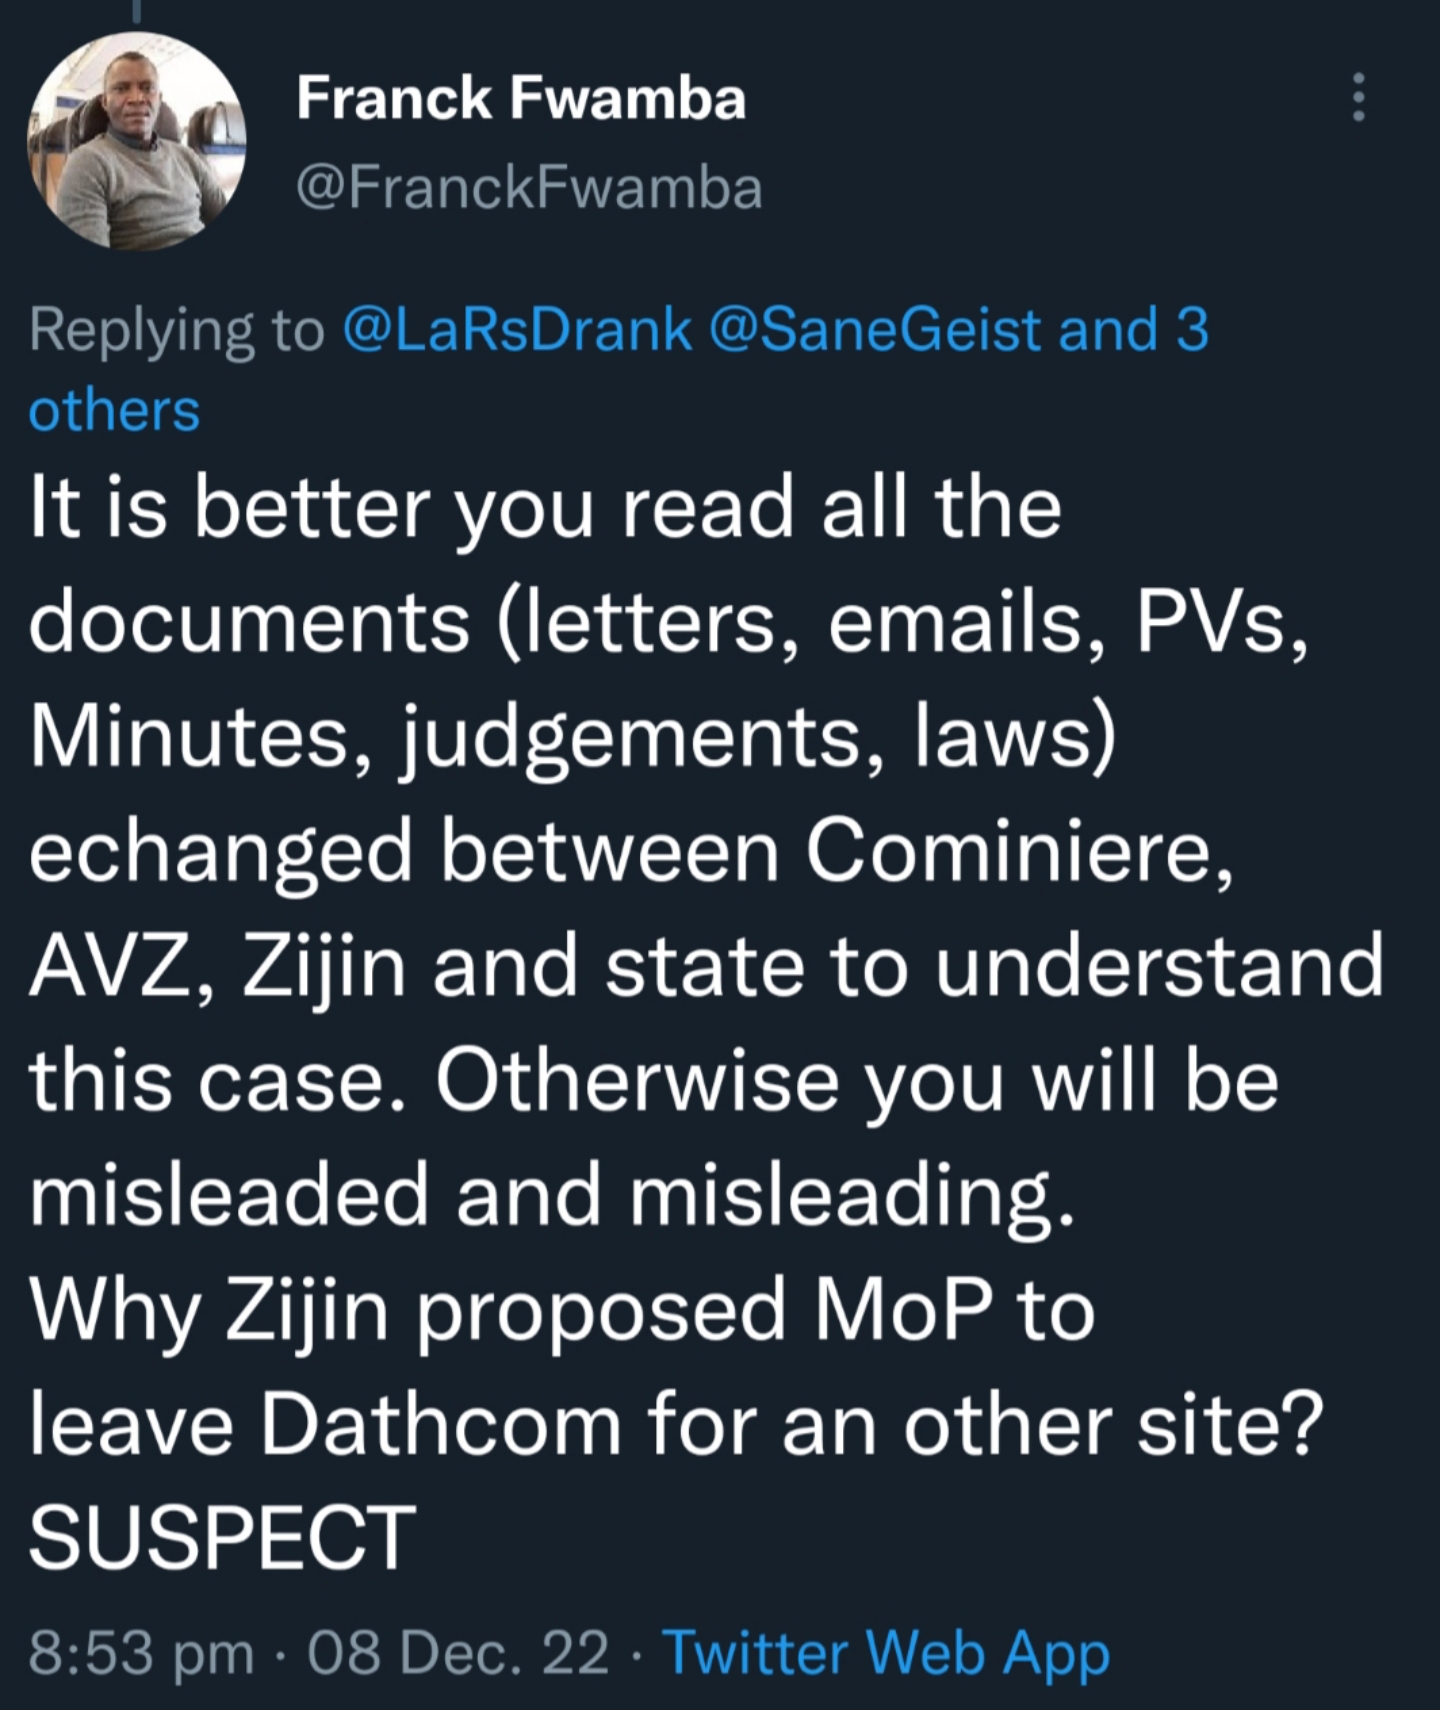Click "and 3" in the reply recipients
Viewport: 1440px width, 1710px height.
coord(1133,330)
